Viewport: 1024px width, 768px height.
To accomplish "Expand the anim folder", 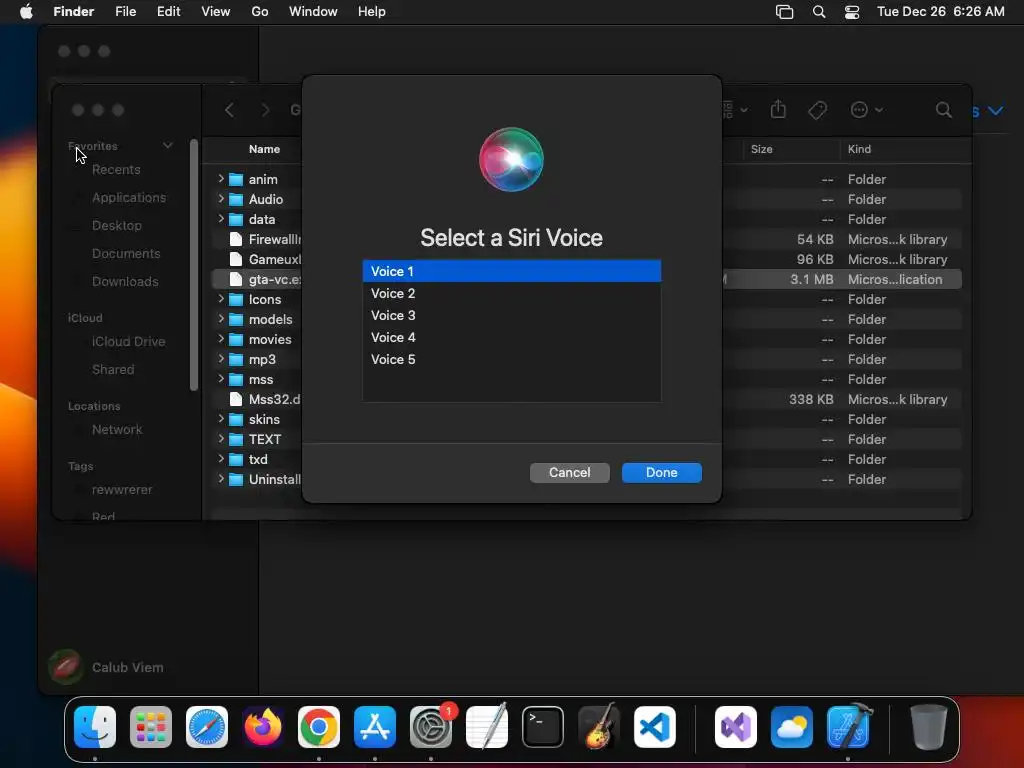I will (x=221, y=178).
